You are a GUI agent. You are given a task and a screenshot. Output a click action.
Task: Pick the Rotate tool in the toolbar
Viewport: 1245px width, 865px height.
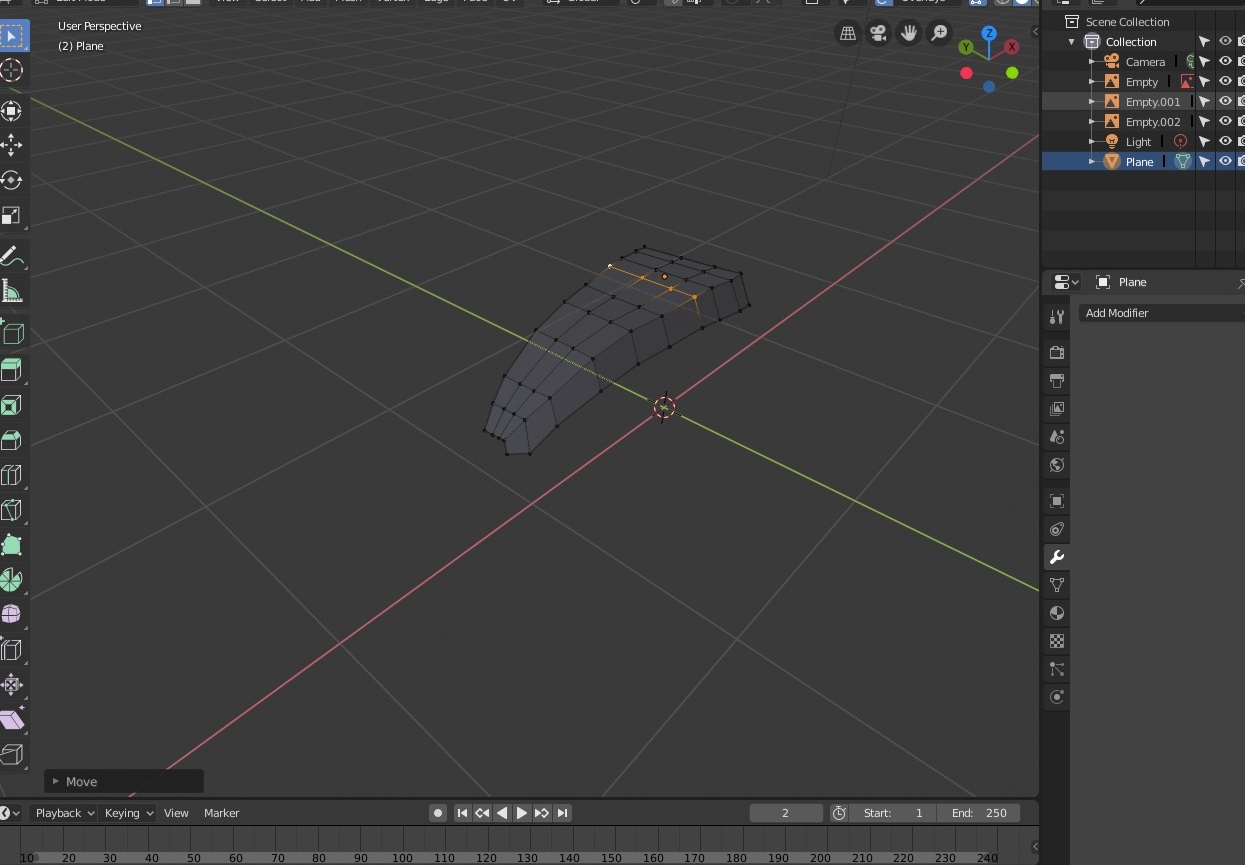click(x=12, y=180)
